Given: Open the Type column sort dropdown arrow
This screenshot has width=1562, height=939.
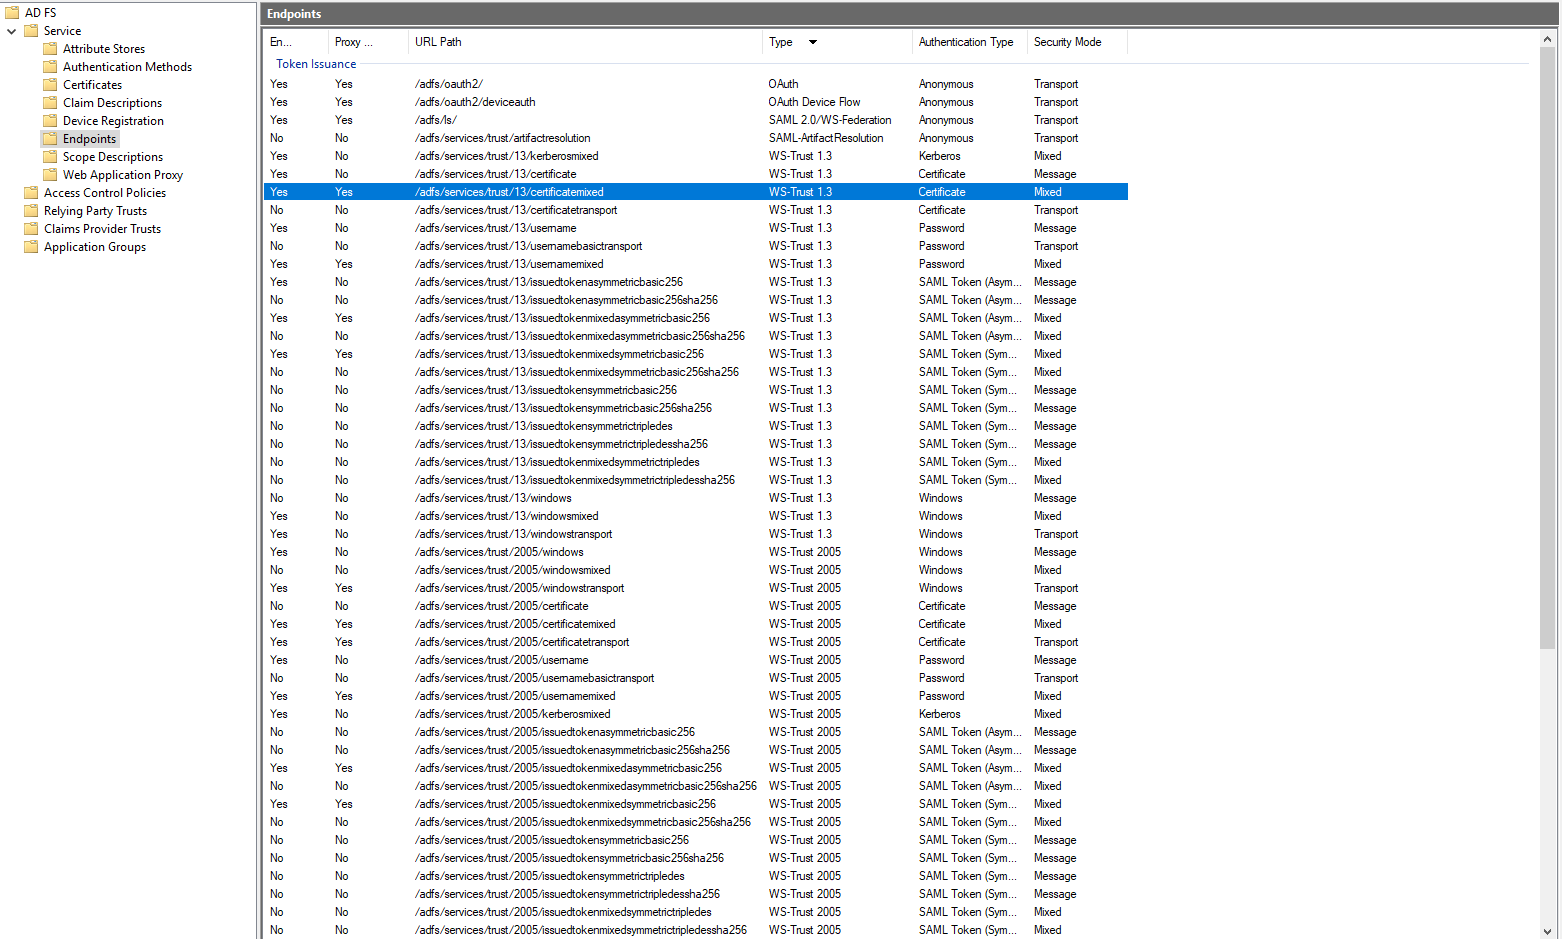Looking at the screenshot, I should coord(813,42).
